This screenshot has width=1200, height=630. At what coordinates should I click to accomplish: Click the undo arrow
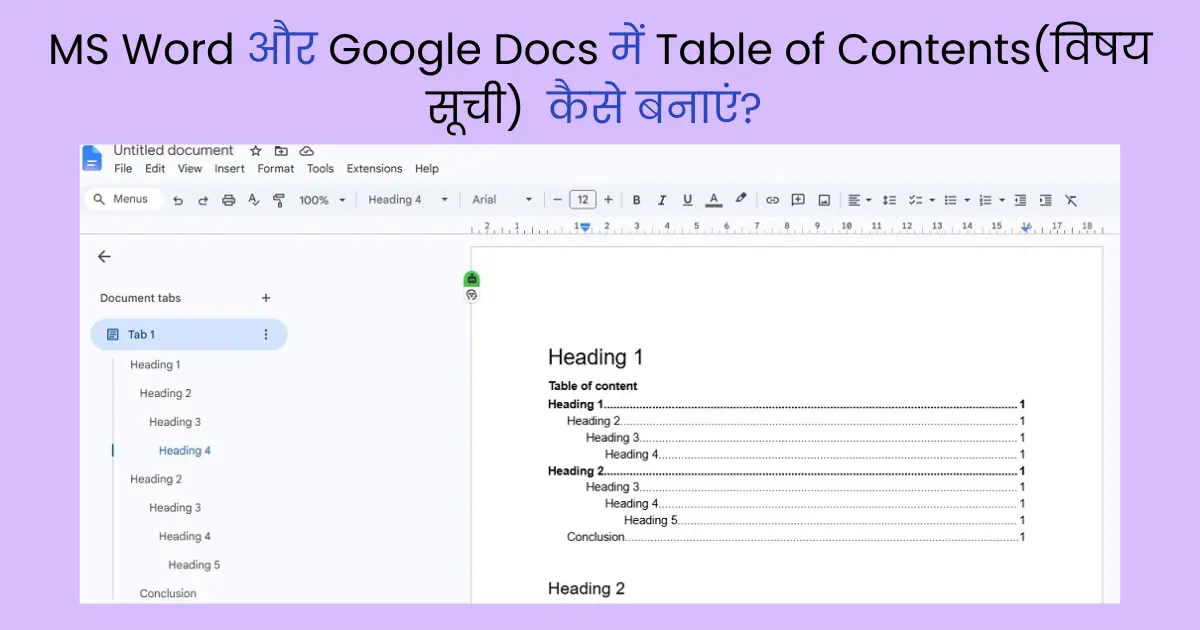(178, 200)
